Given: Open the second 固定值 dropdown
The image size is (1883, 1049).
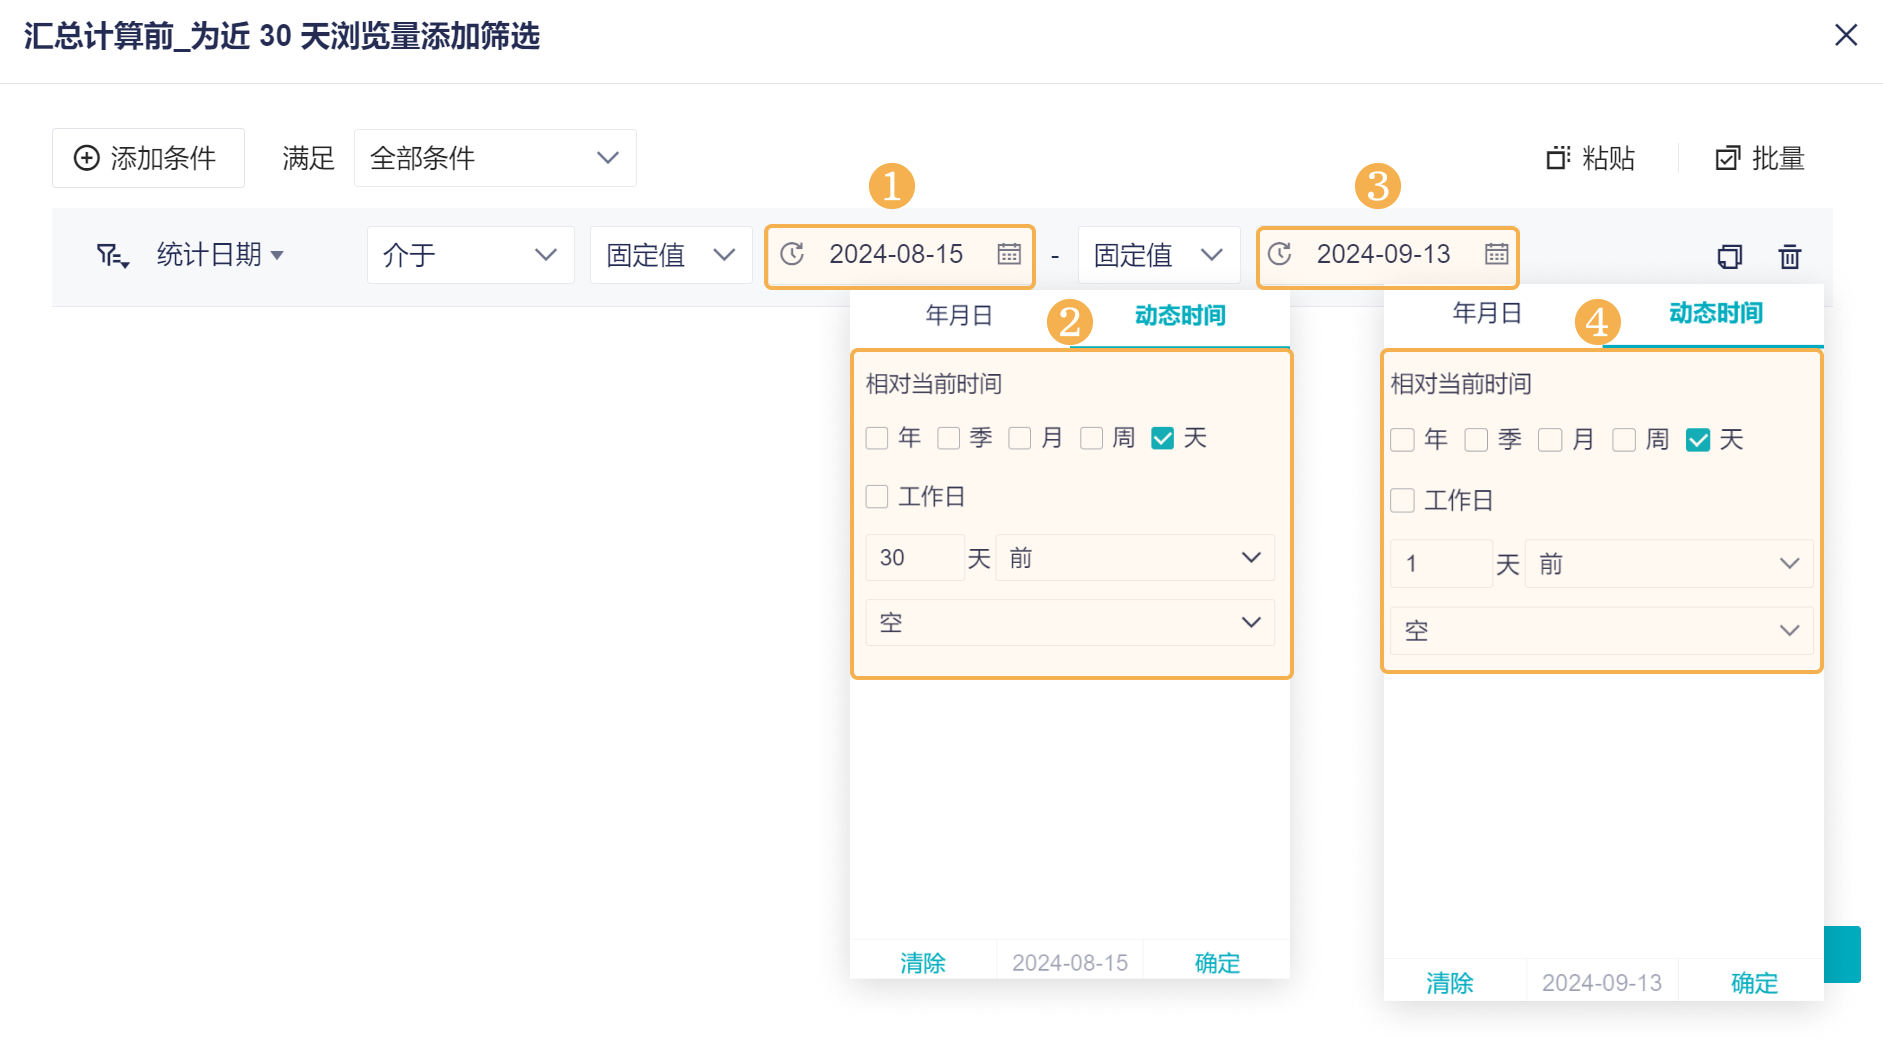Looking at the screenshot, I should pyautogui.click(x=1159, y=255).
